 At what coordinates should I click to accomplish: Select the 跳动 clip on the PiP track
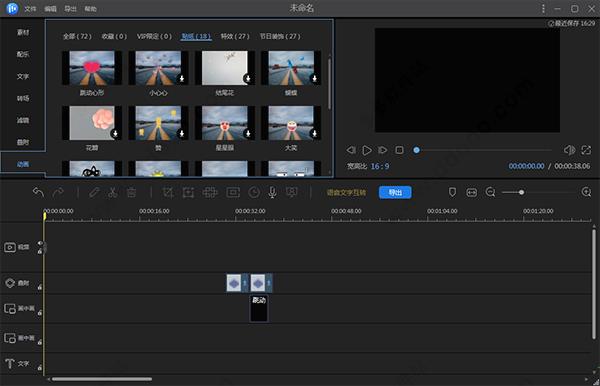(259, 309)
